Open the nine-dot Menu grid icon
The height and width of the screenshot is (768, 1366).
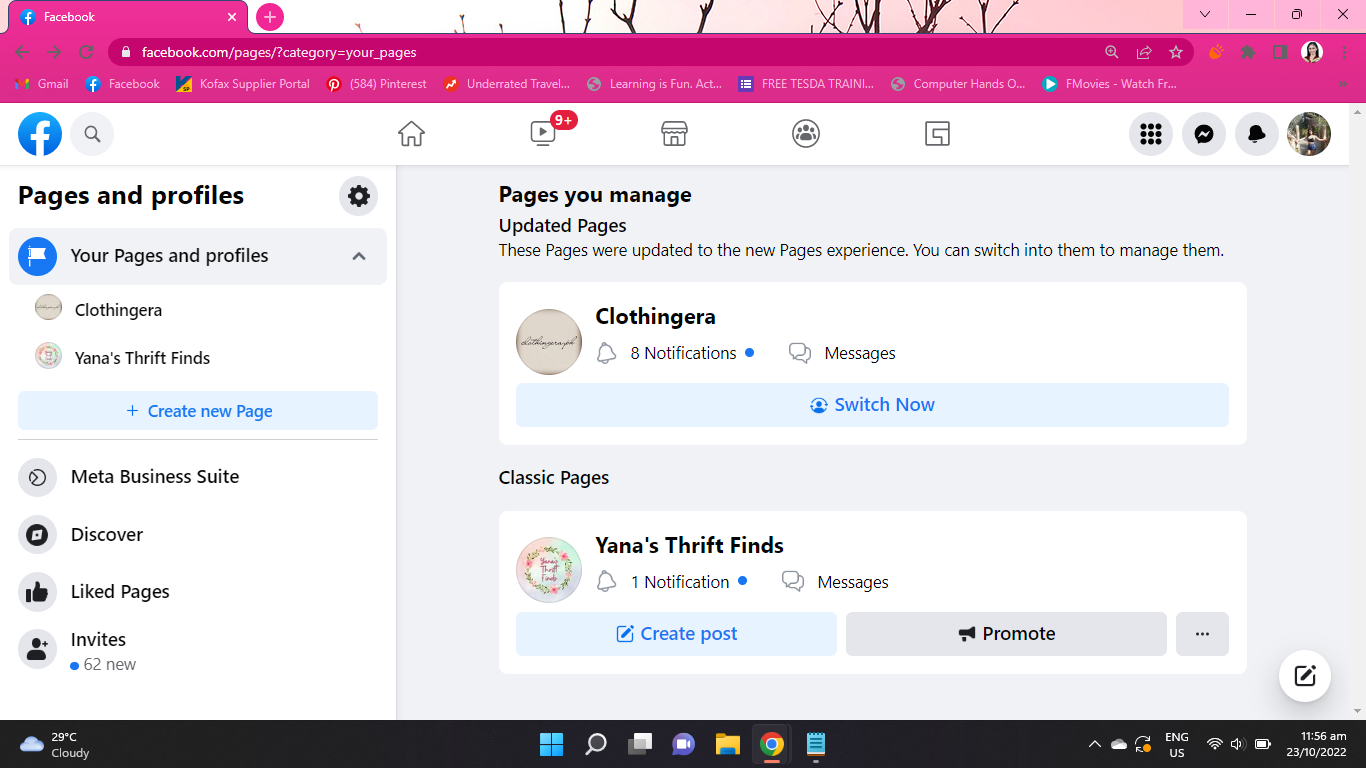[1151, 134]
